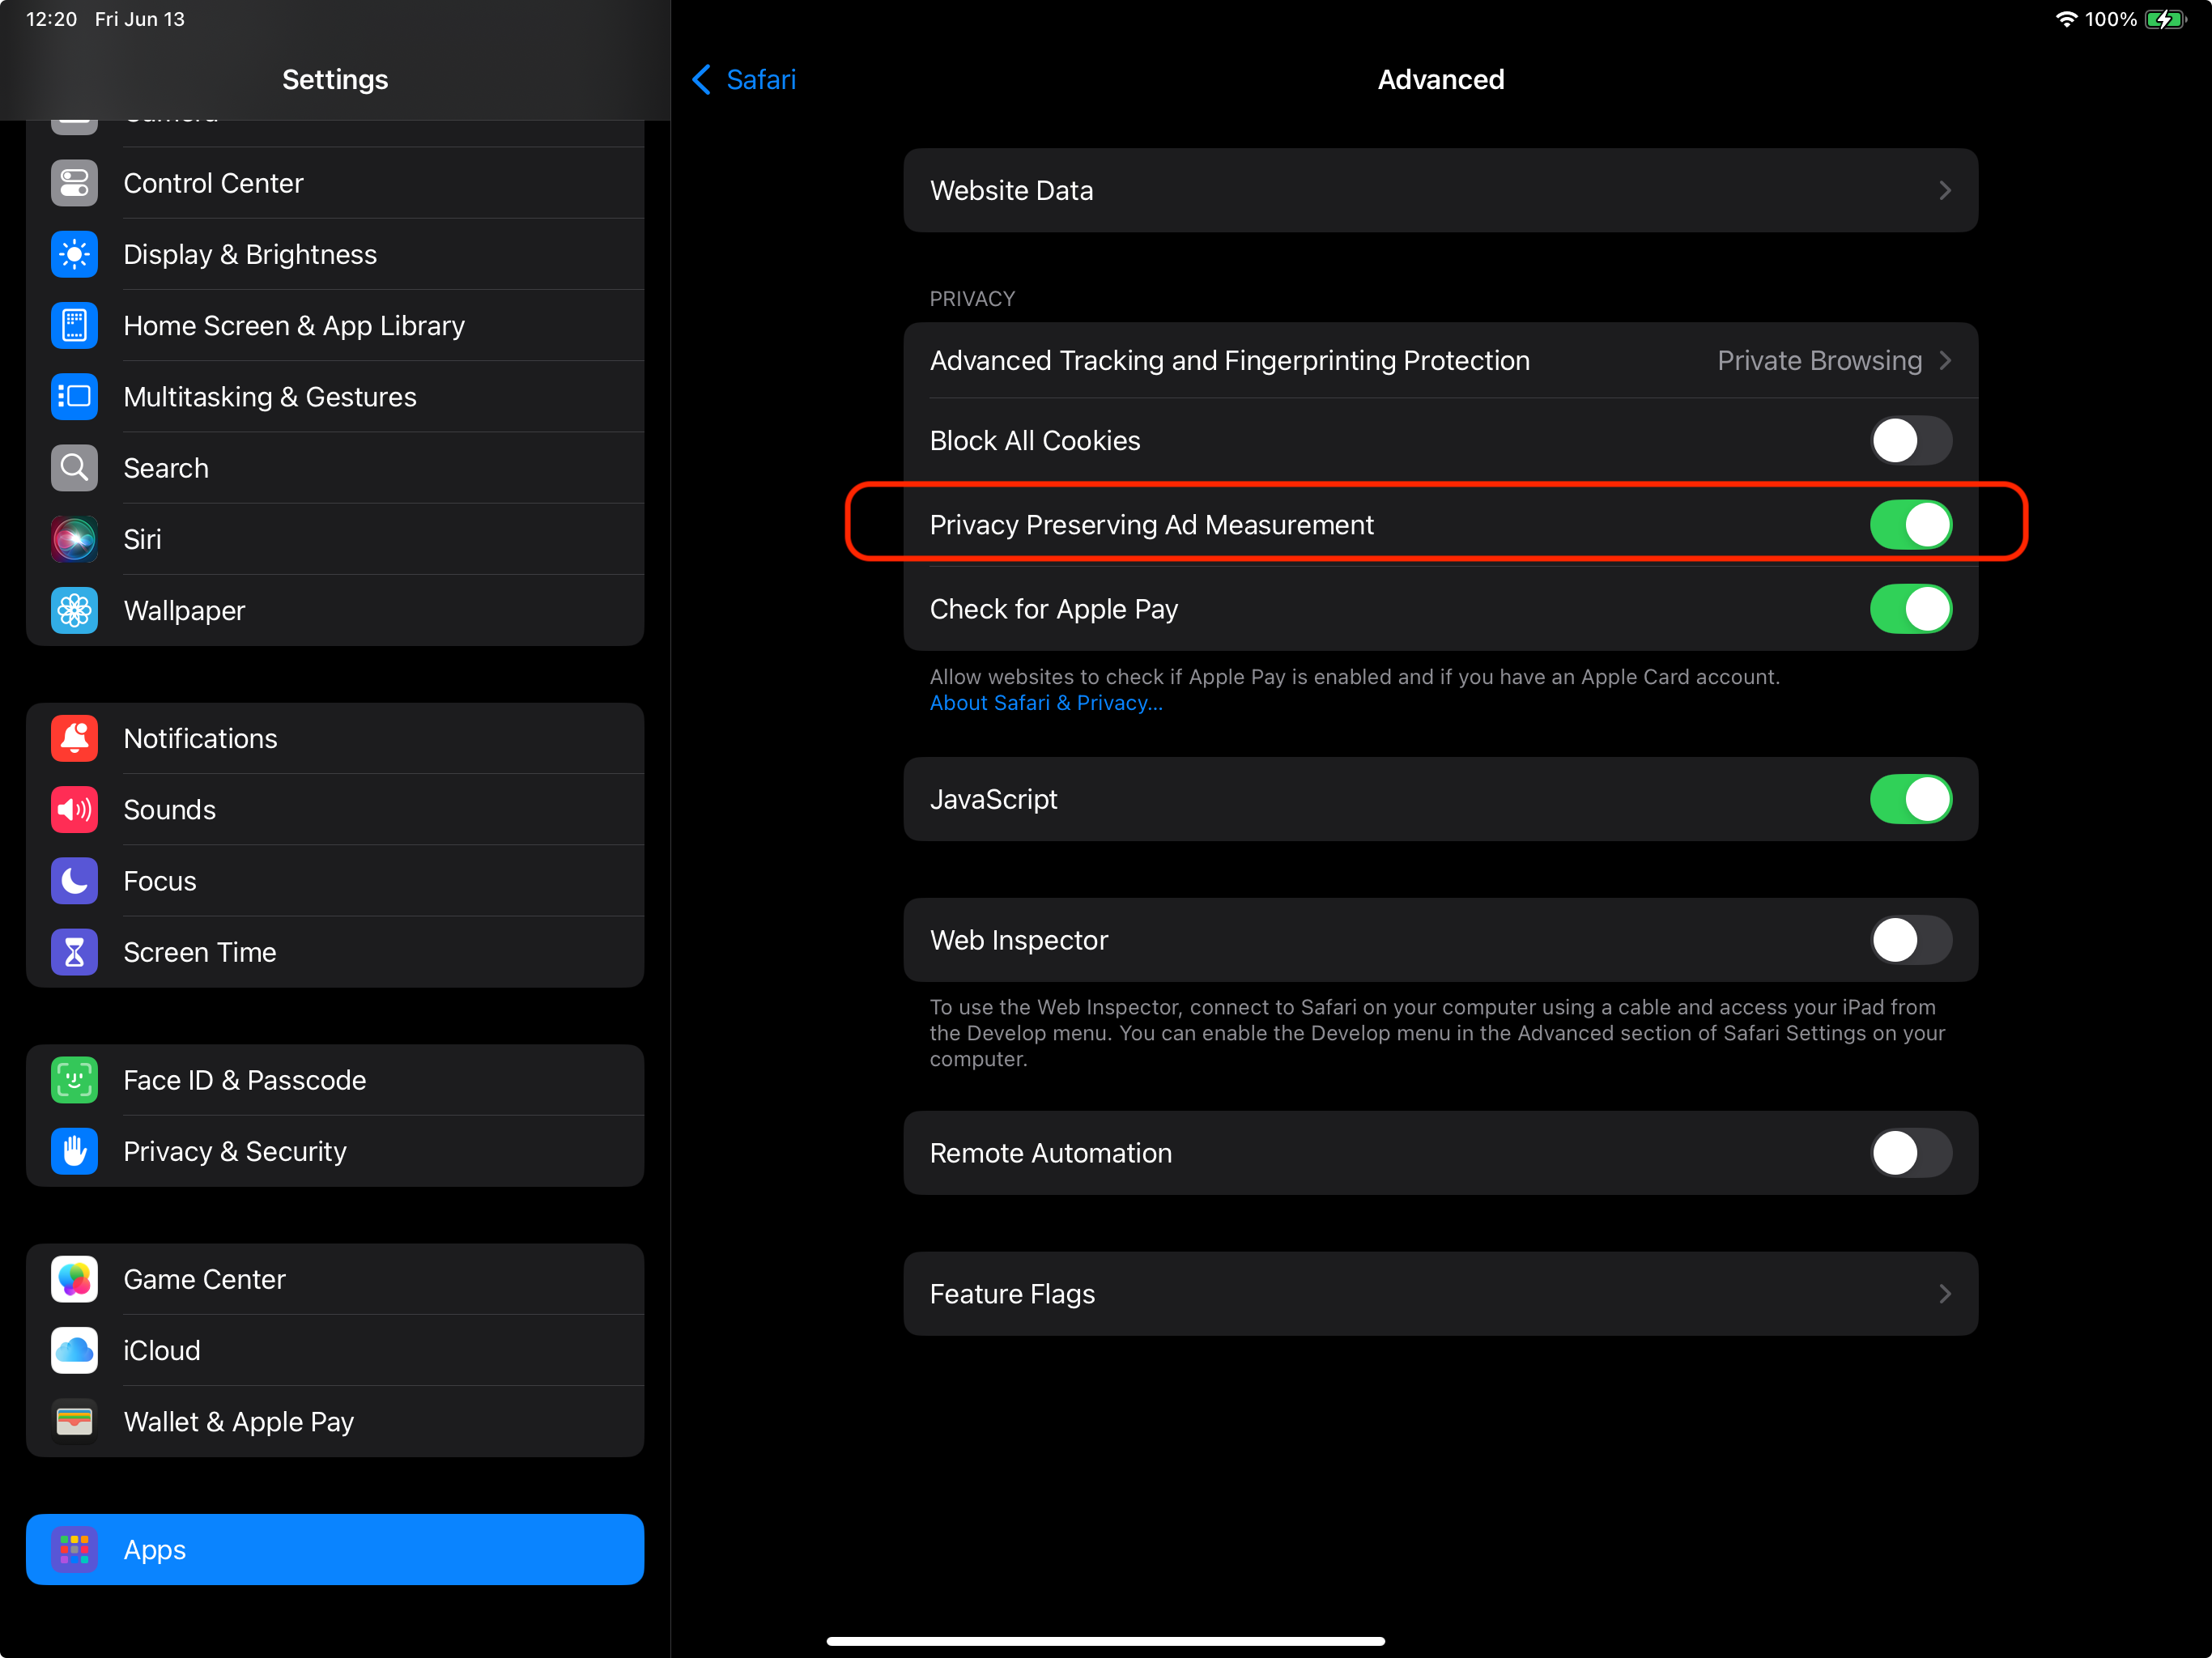Tap the Notifications bell icon

coord(74,738)
